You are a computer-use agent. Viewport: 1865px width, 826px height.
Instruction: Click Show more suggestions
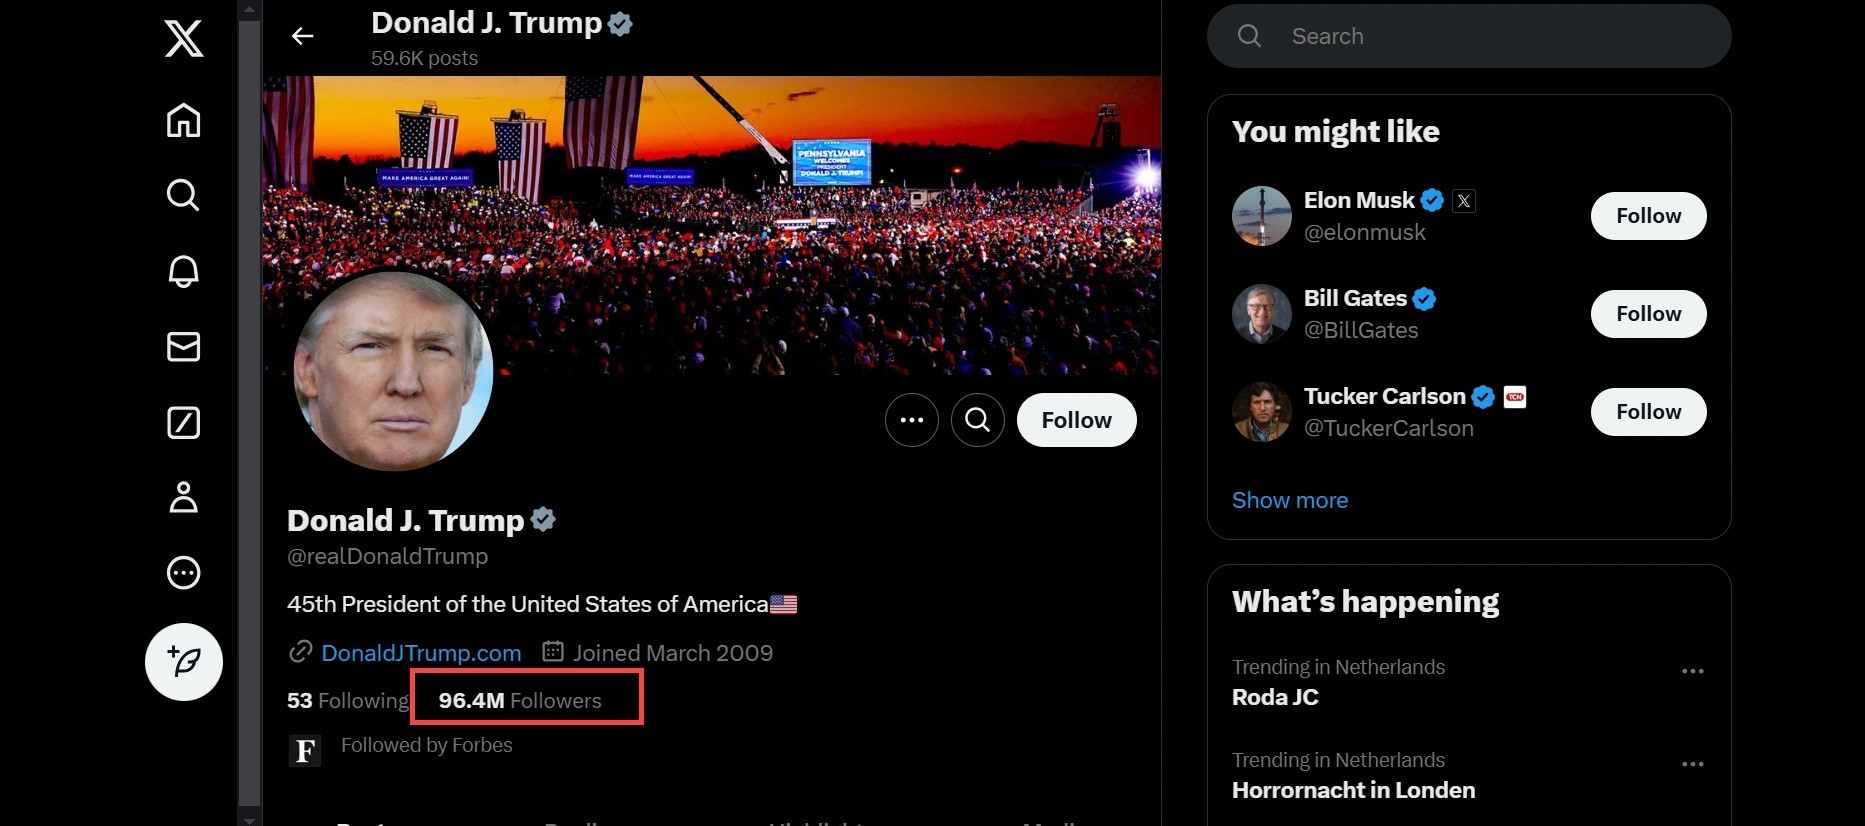point(1290,500)
